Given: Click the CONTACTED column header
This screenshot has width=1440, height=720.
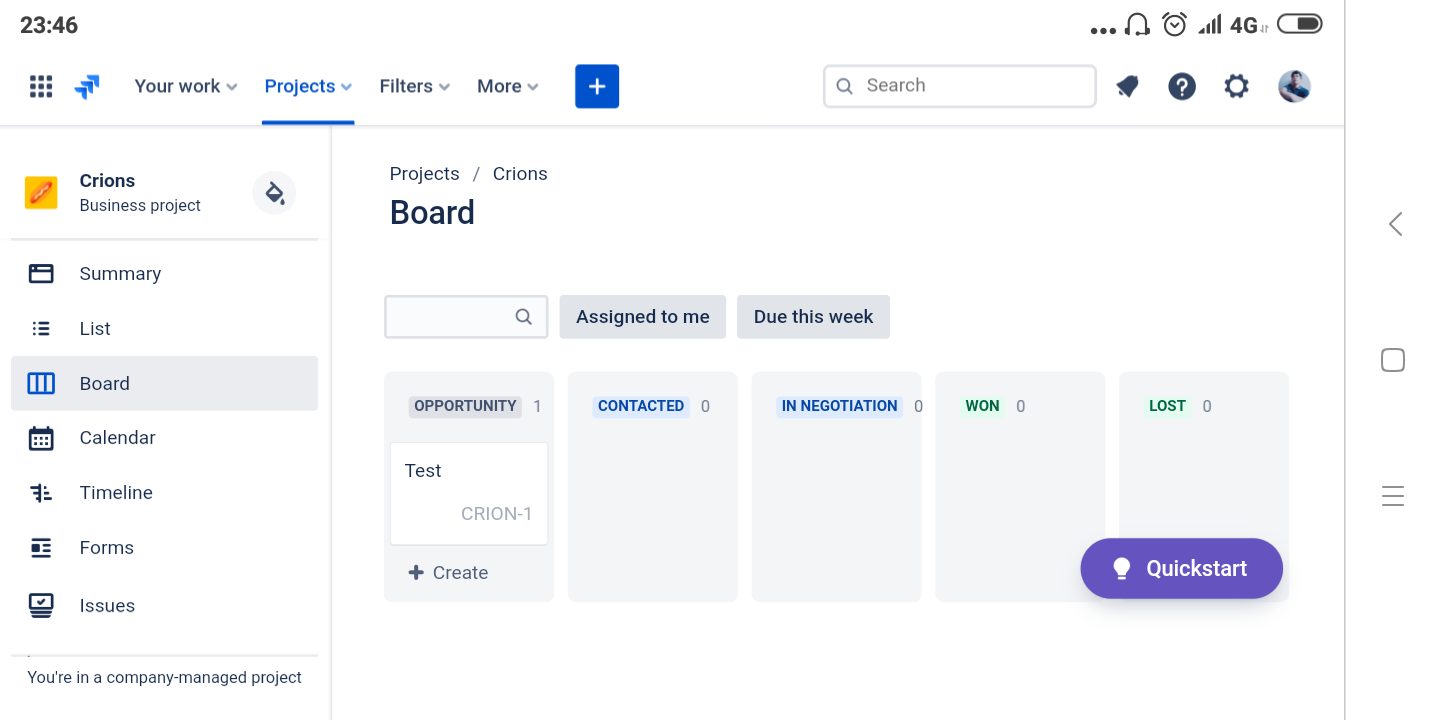Looking at the screenshot, I should (x=641, y=406).
